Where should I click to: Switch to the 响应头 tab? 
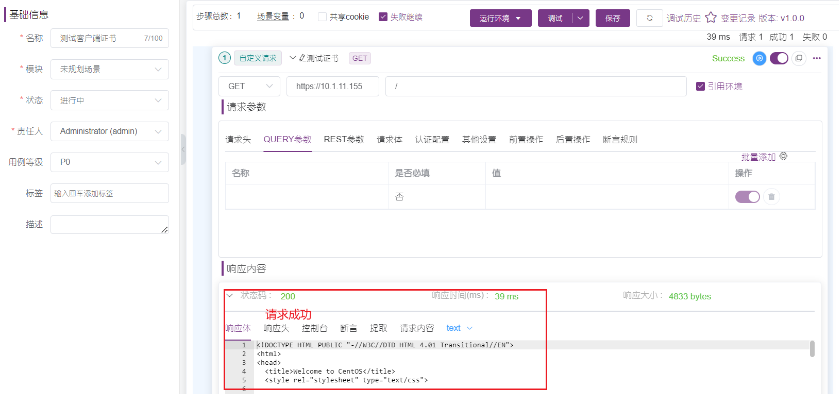coord(276,328)
